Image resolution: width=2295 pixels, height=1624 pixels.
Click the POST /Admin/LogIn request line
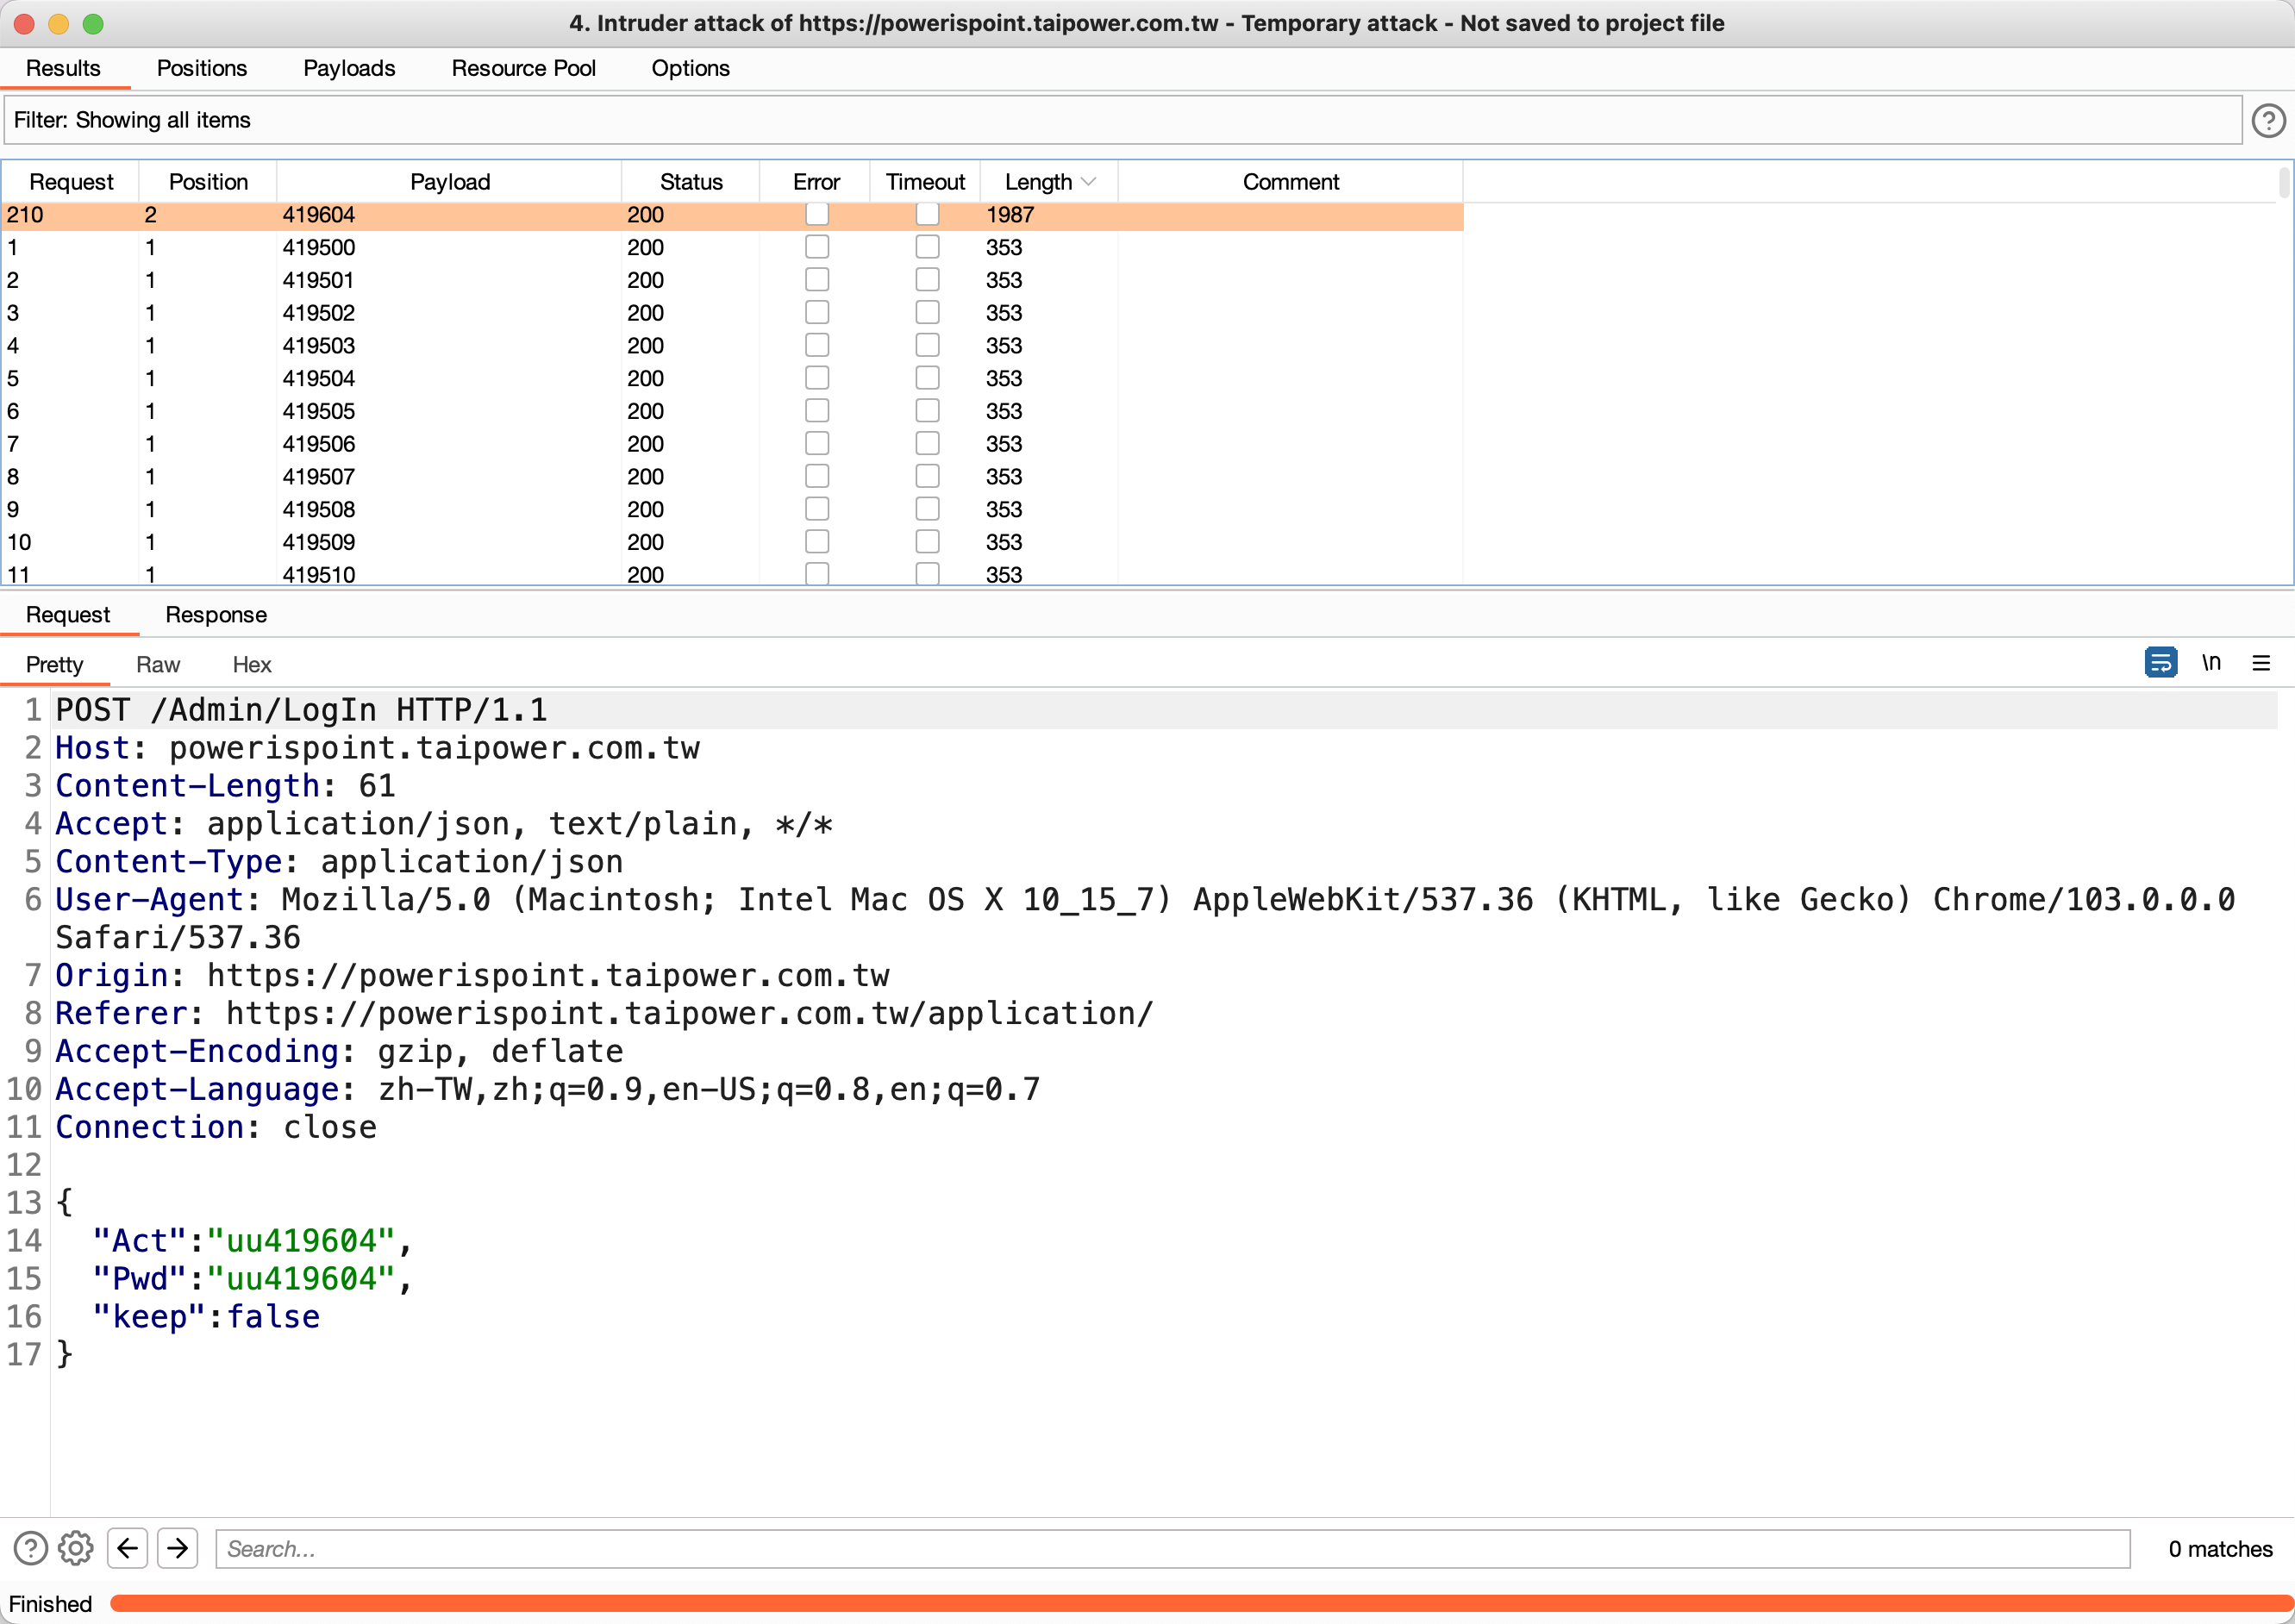click(301, 710)
